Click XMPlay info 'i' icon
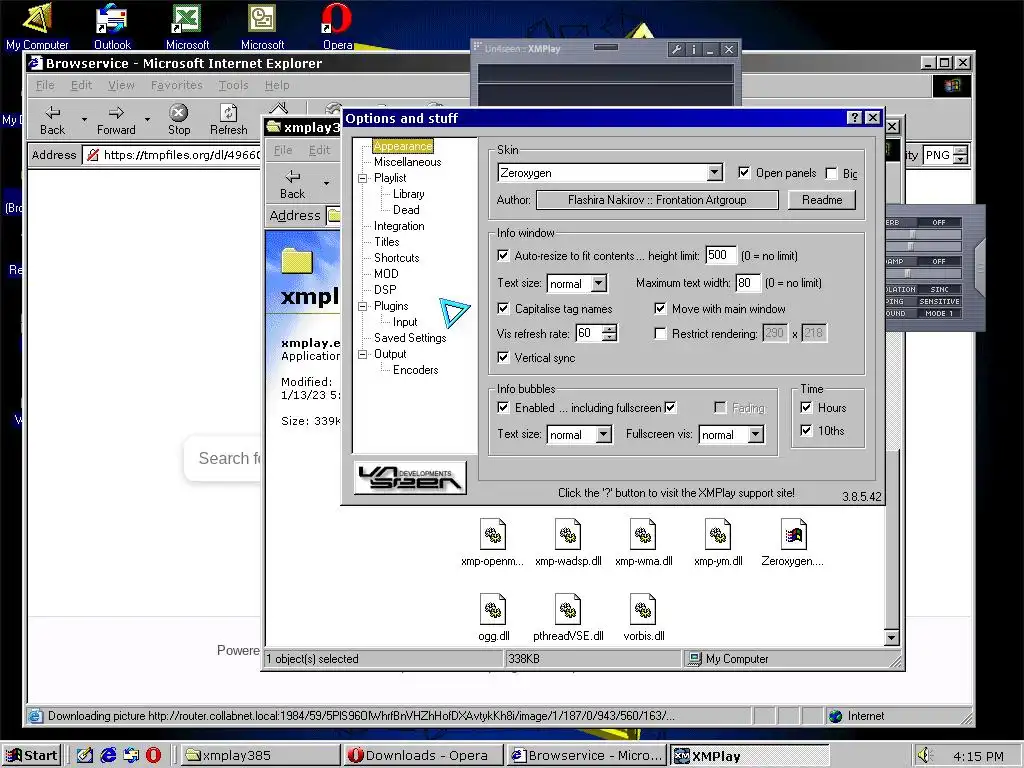The width and height of the screenshot is (1024, 768). click(x=694, y=49)
